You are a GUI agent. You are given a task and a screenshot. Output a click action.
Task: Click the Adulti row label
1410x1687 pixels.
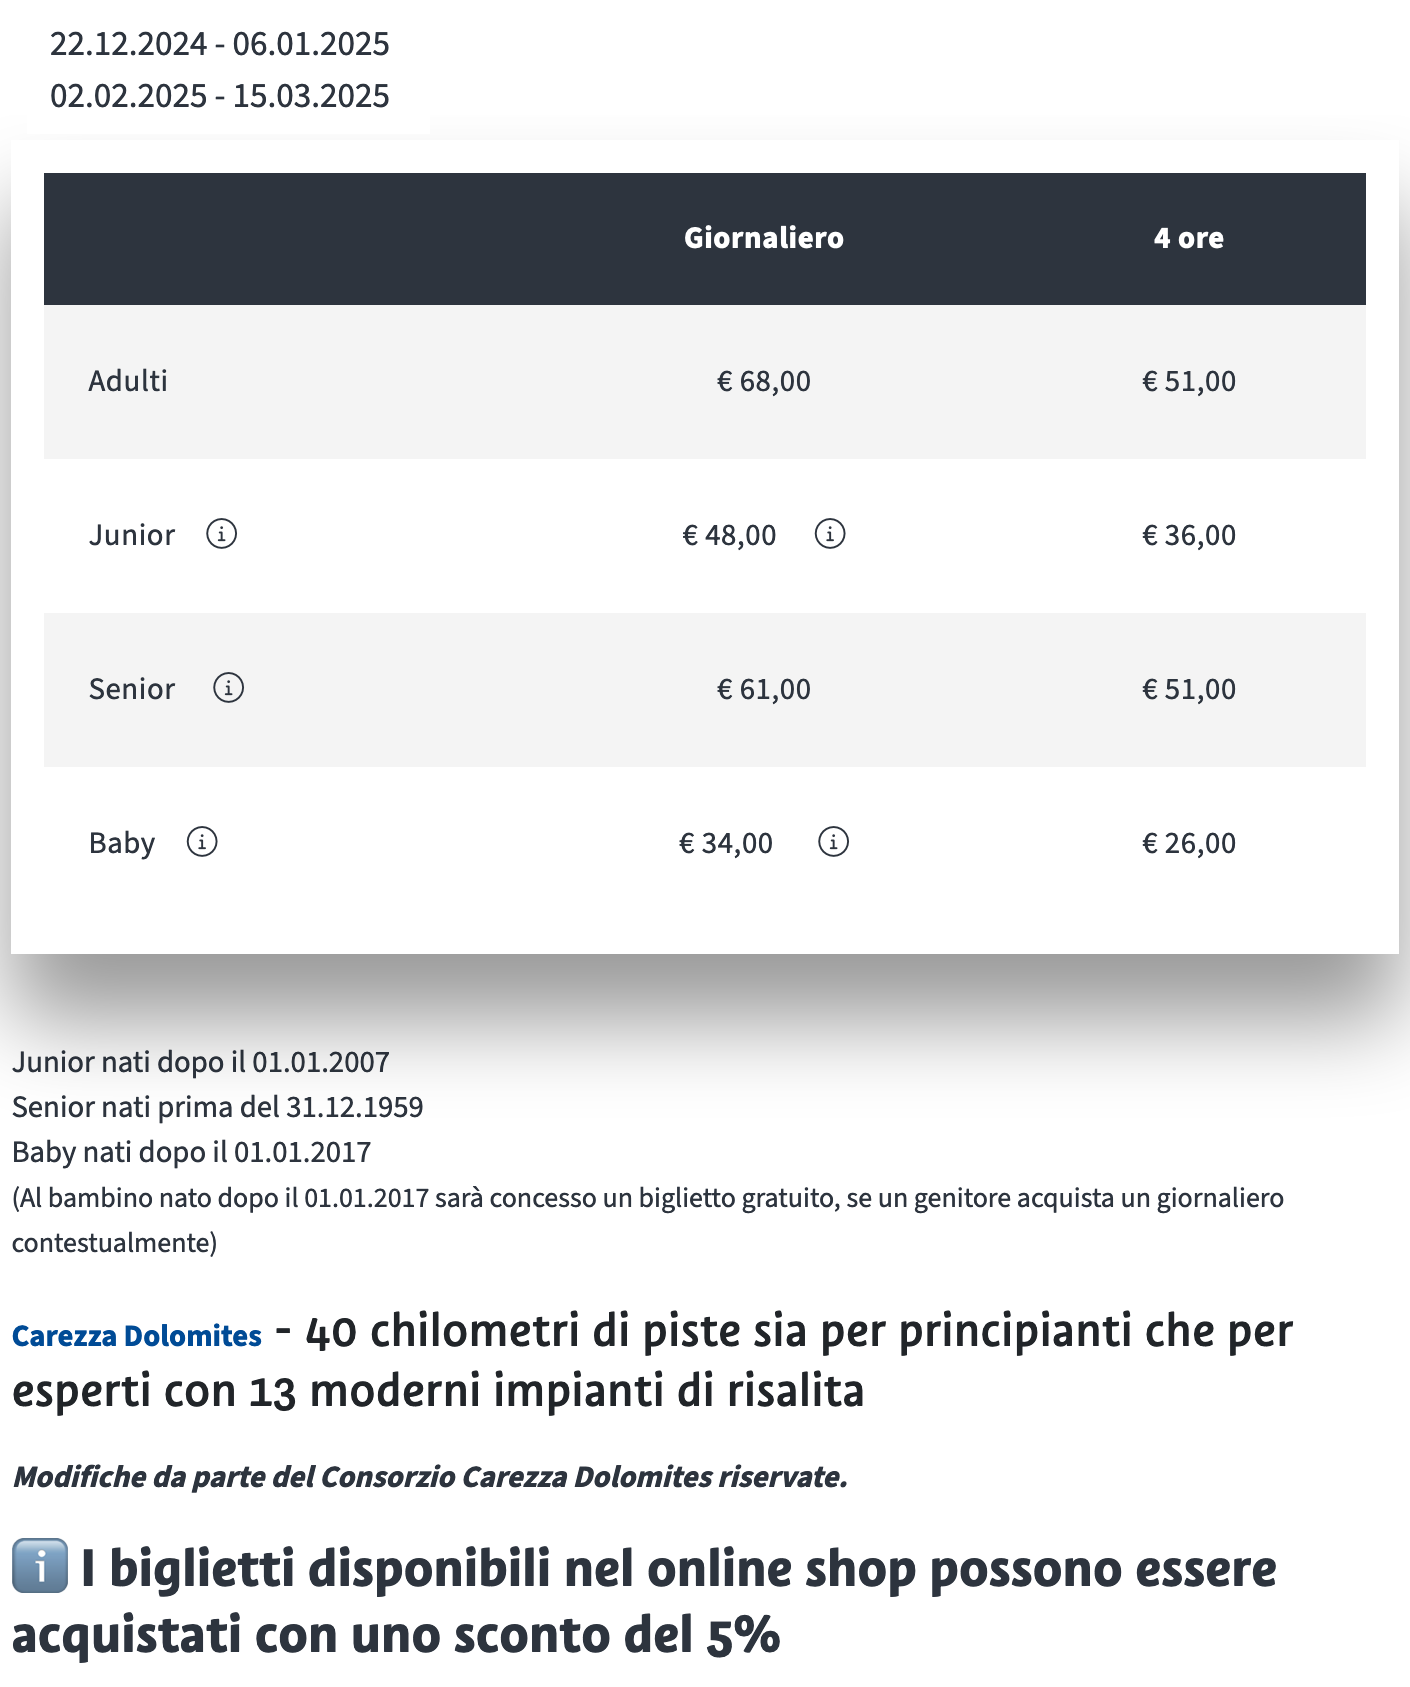(x=128, y=381)
